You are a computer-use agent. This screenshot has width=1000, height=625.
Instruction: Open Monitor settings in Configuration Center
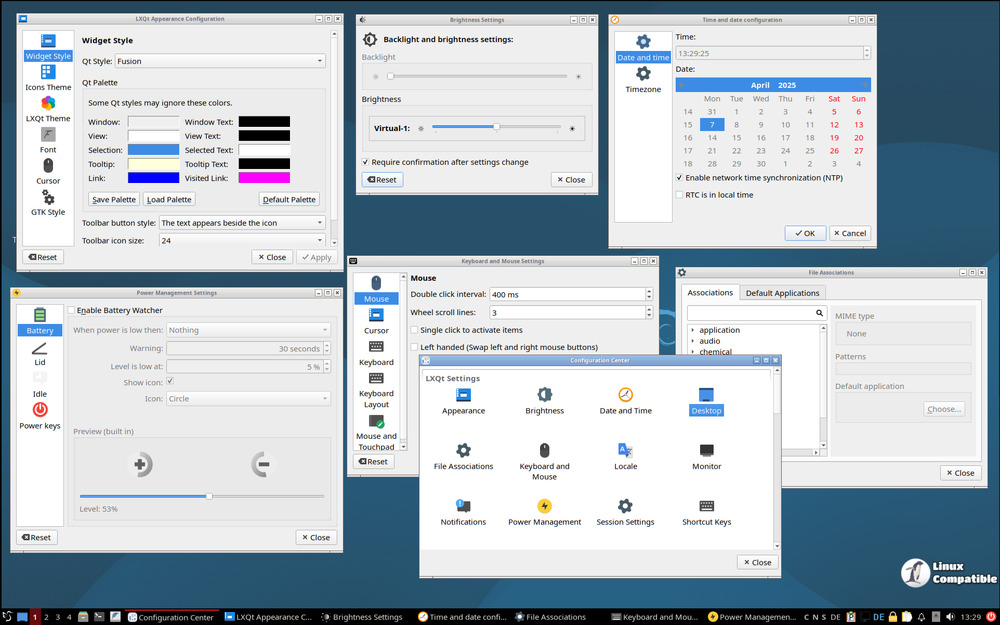(x=706, y=455)
